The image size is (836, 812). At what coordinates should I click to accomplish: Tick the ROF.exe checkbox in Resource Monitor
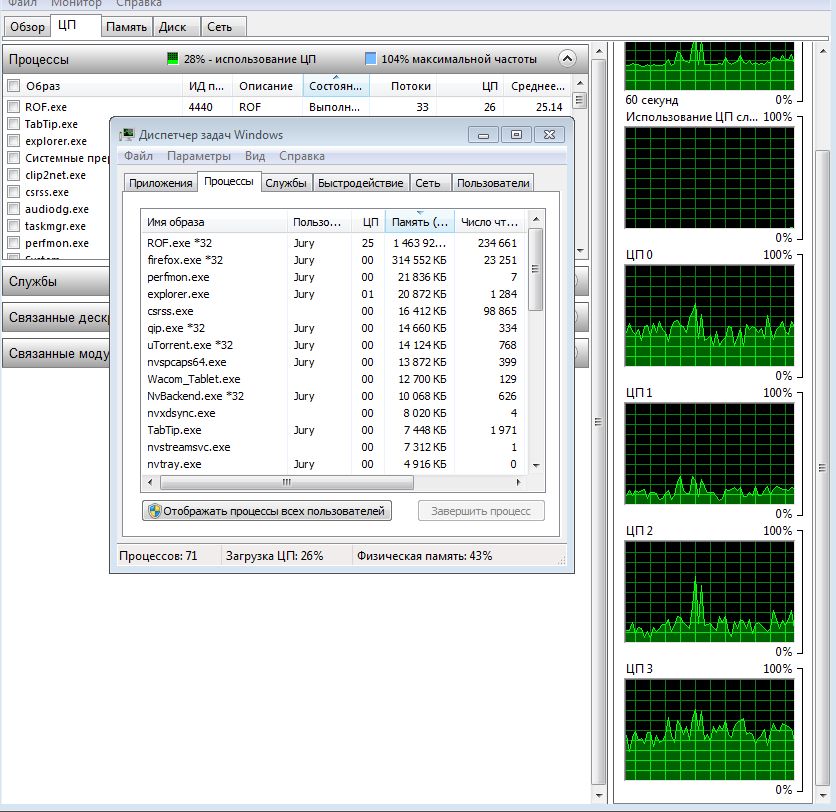(14, 107)
